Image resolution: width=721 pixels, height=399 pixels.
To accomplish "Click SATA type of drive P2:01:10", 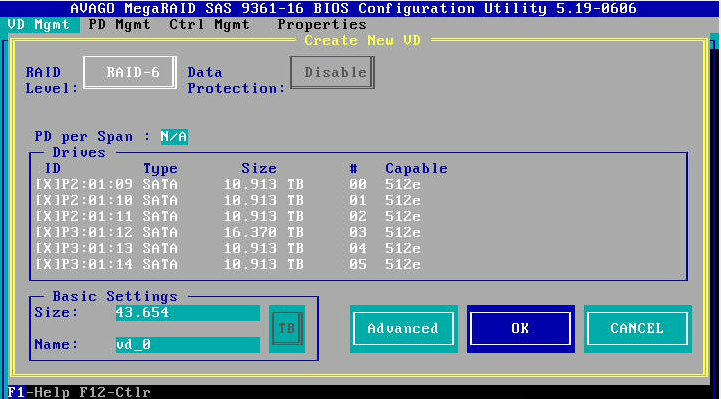I will tap(160, 201).
